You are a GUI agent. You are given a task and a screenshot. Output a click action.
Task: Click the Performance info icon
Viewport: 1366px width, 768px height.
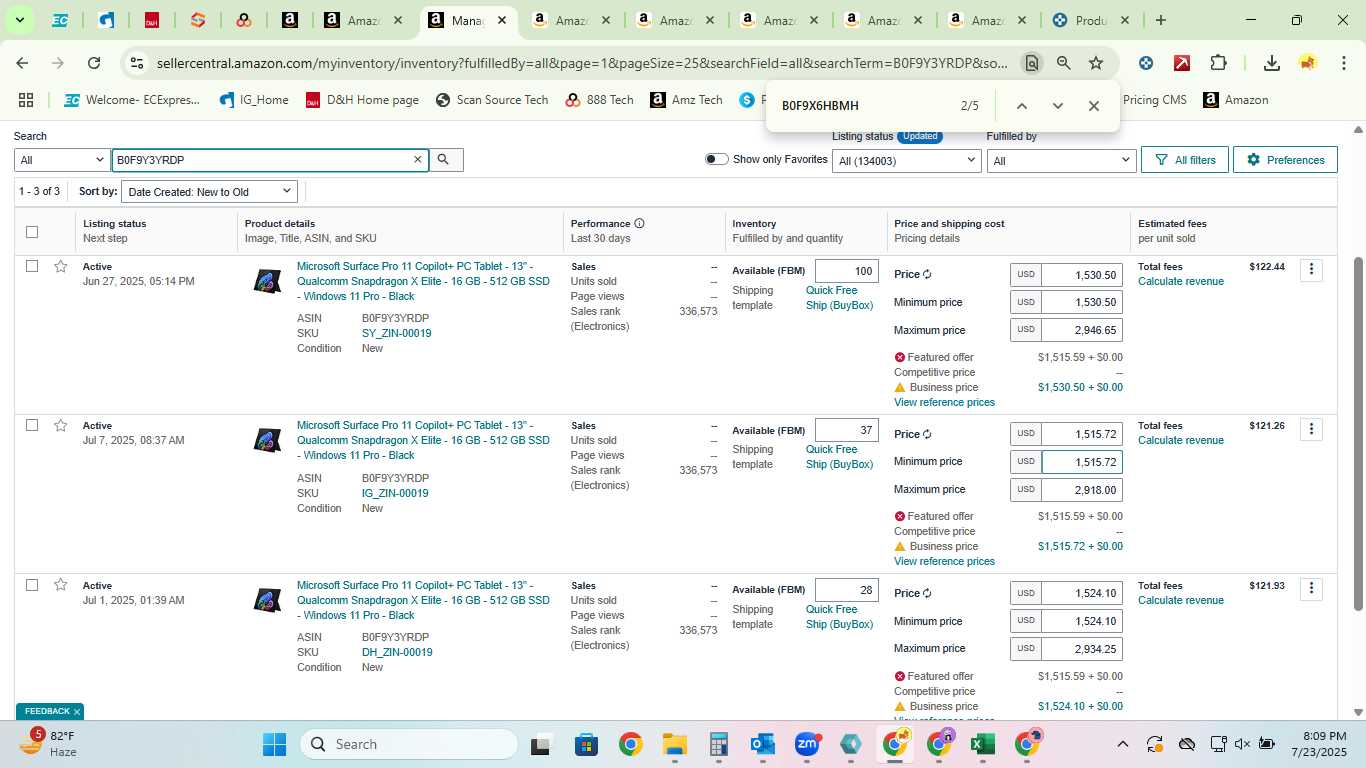coord(639,223)
